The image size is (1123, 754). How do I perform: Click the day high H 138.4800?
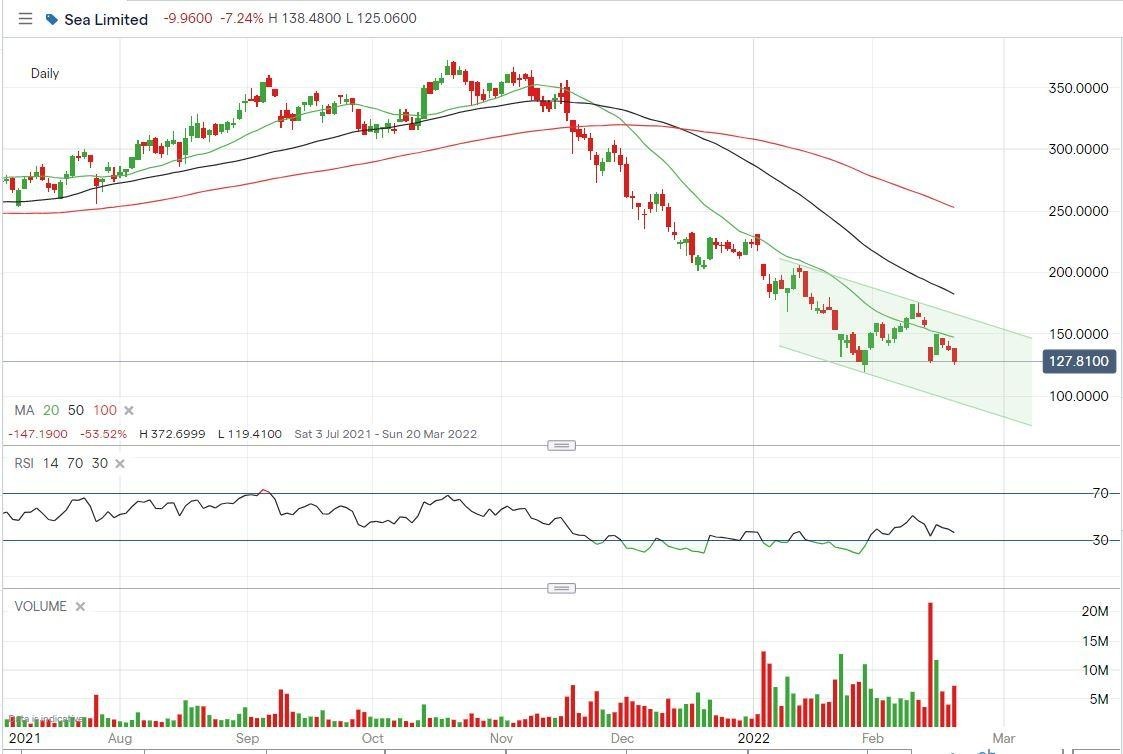[304, 19]
